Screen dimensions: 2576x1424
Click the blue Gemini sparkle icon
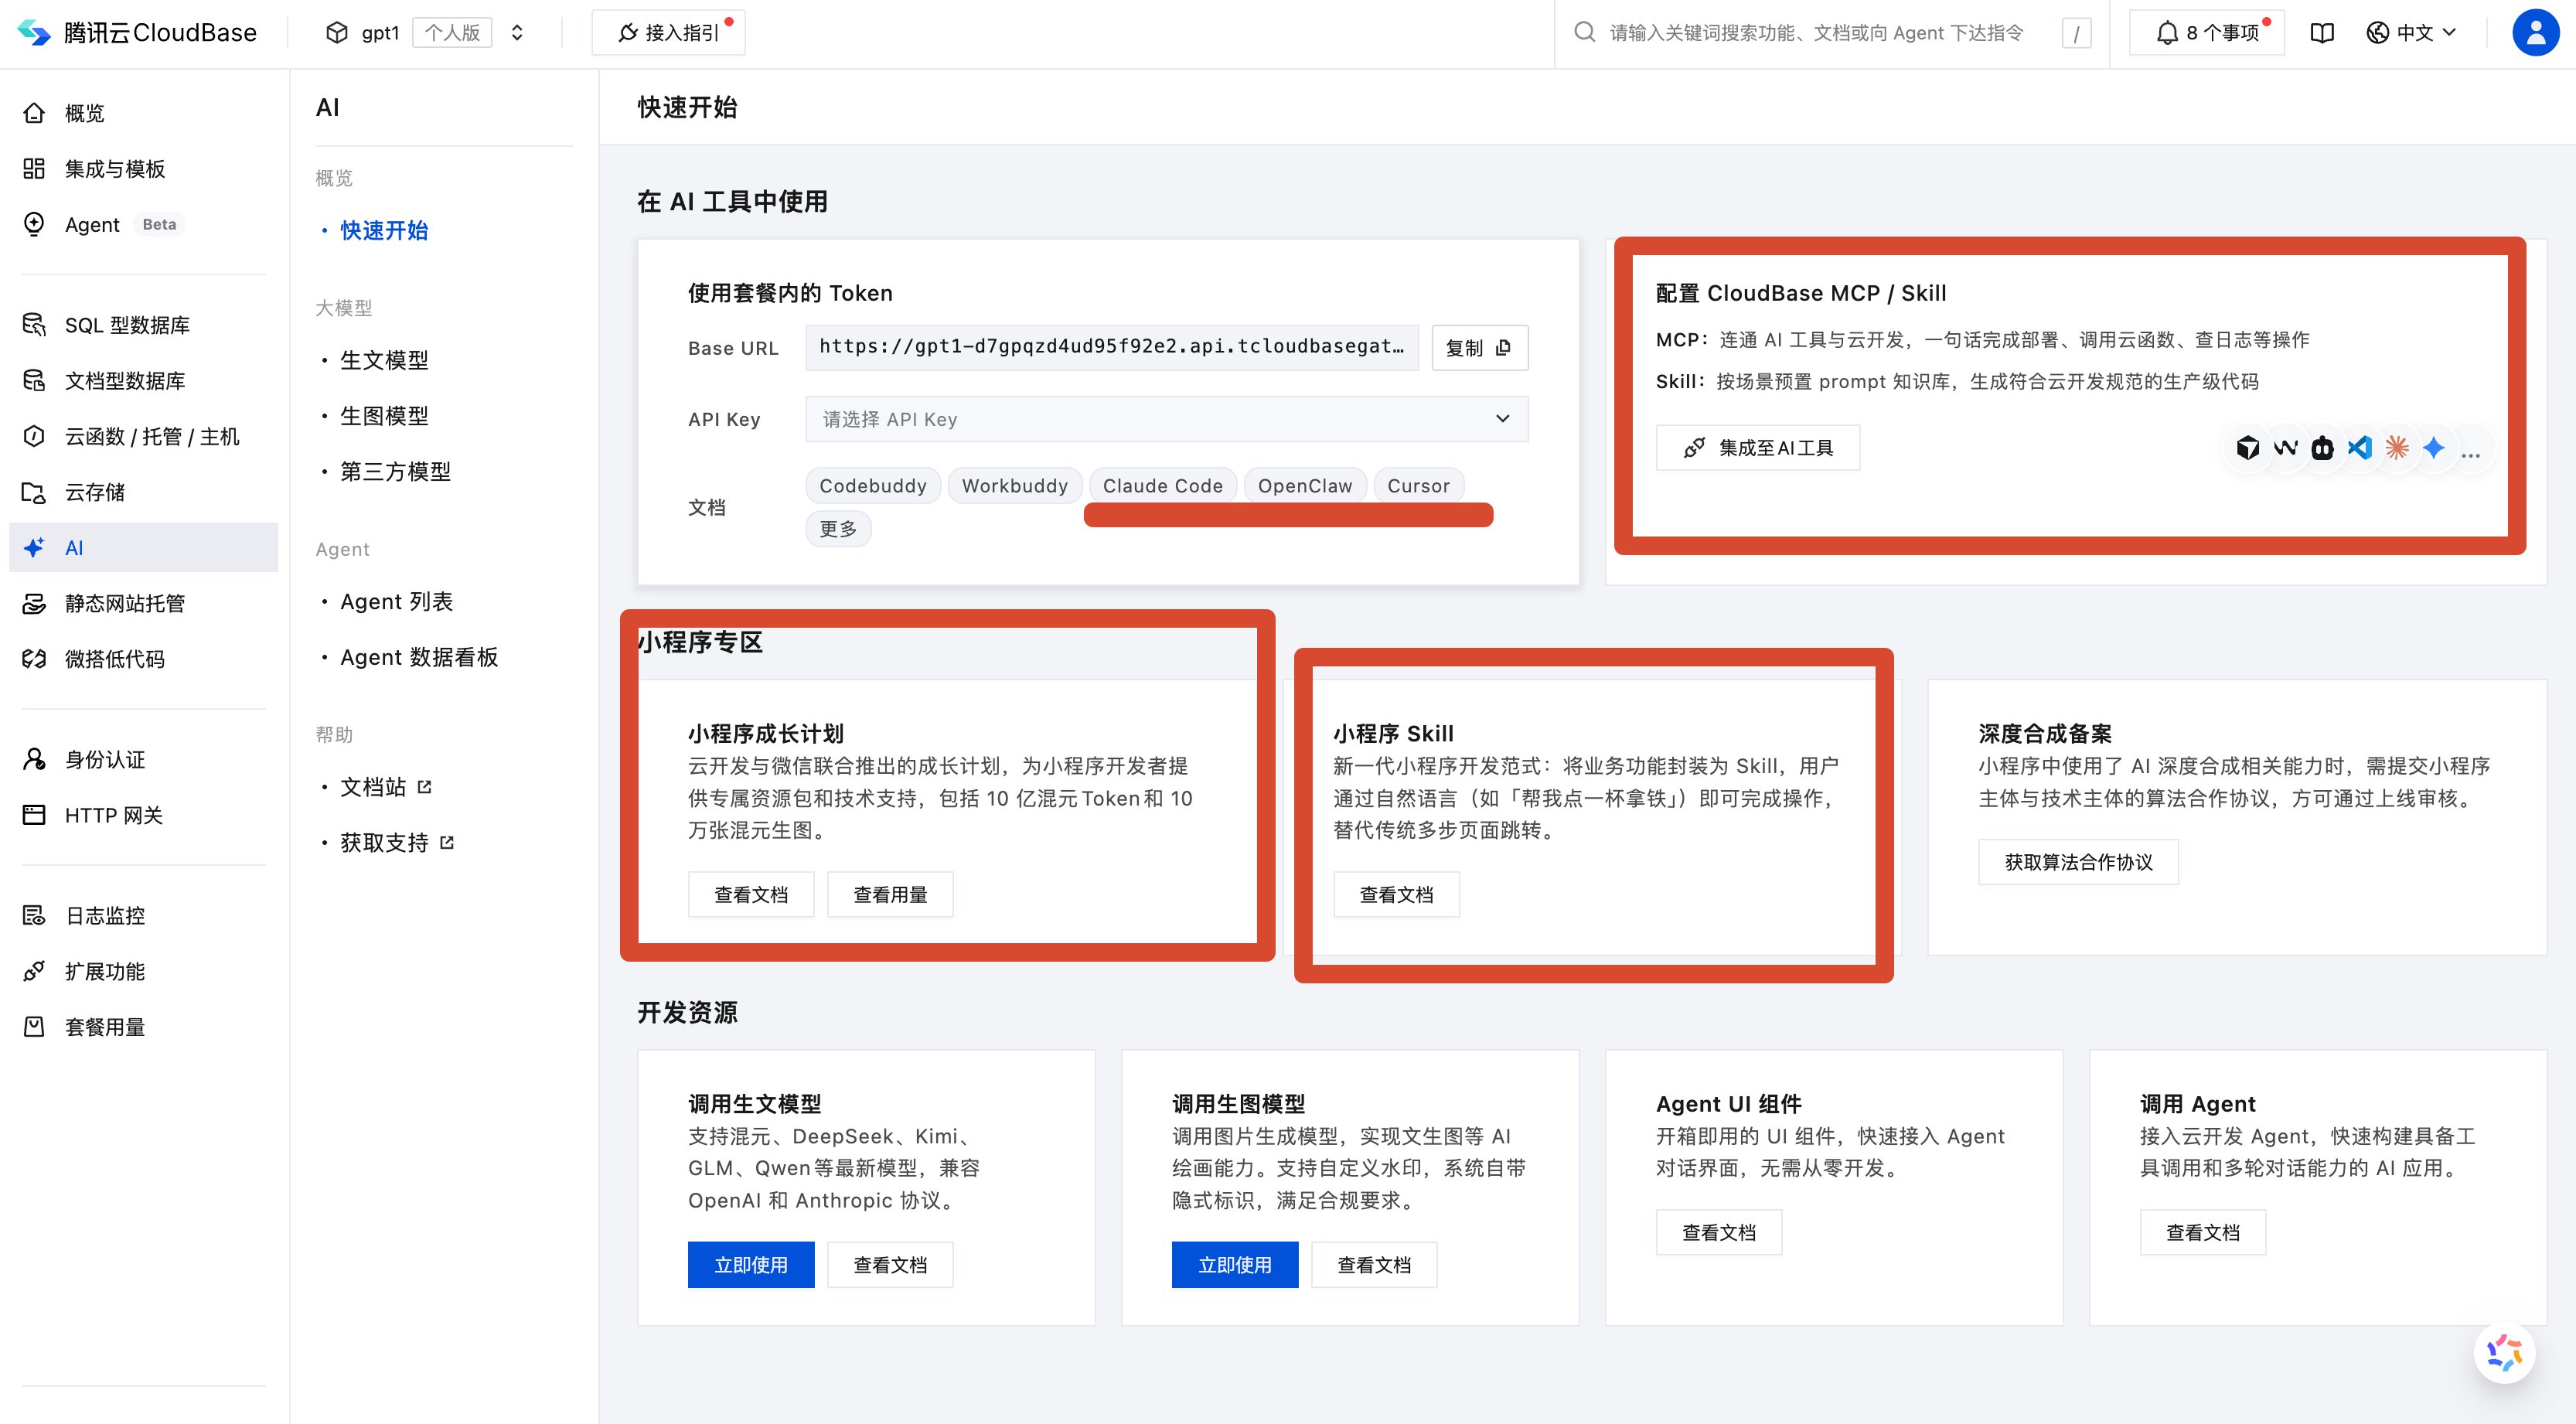2434,448
